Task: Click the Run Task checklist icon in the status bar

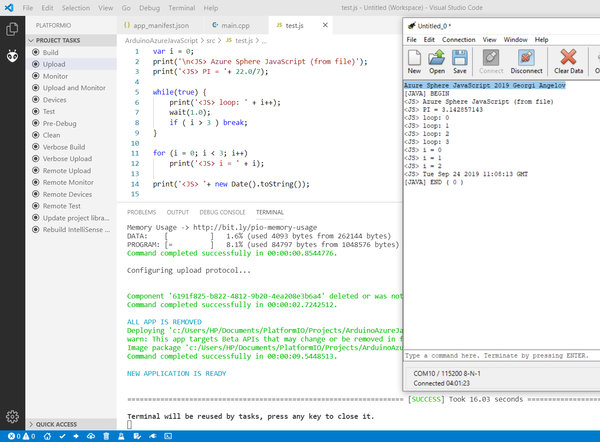Action: [137, 436]
